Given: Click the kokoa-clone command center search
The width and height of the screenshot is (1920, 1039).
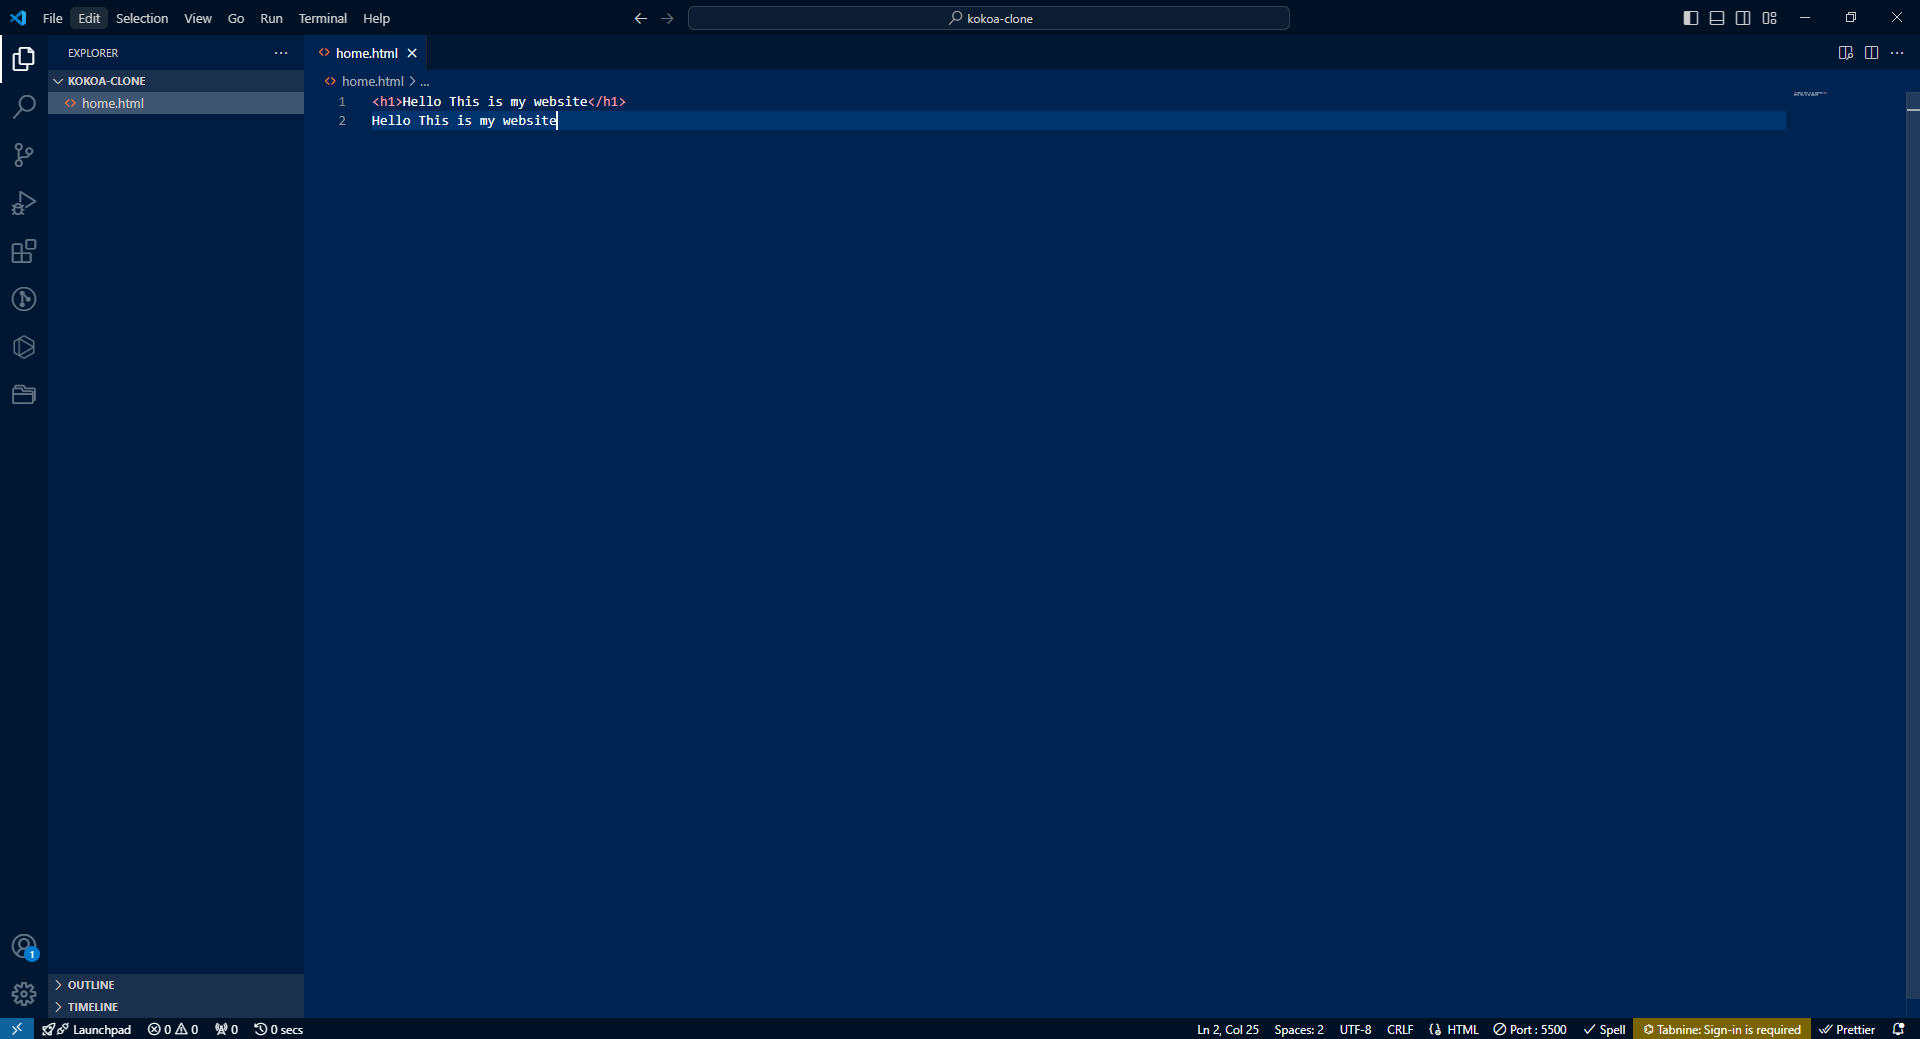Looking at the screenshot, I should (x=989, y=18).
